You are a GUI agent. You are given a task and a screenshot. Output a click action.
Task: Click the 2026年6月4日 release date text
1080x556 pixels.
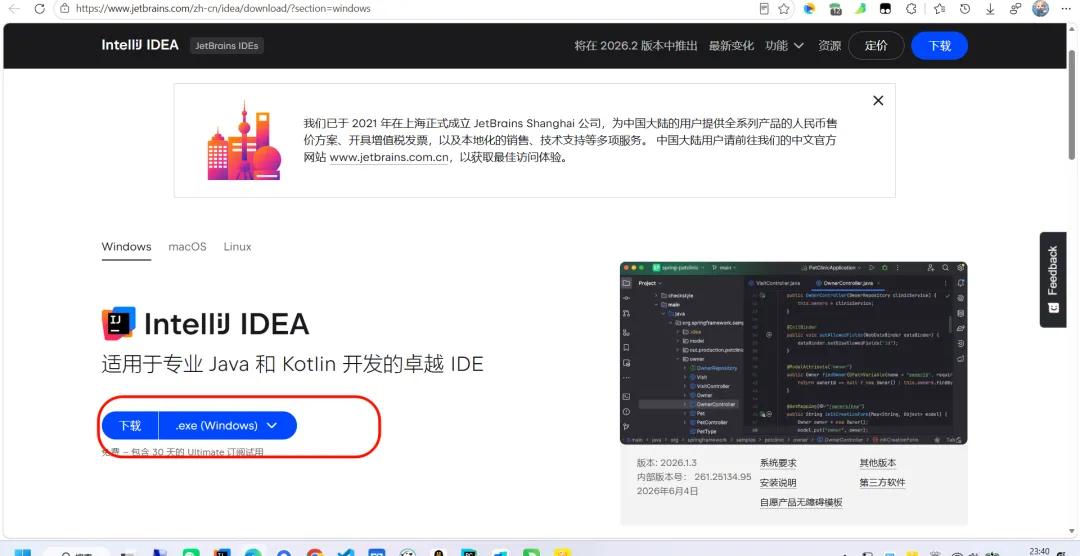667,491
